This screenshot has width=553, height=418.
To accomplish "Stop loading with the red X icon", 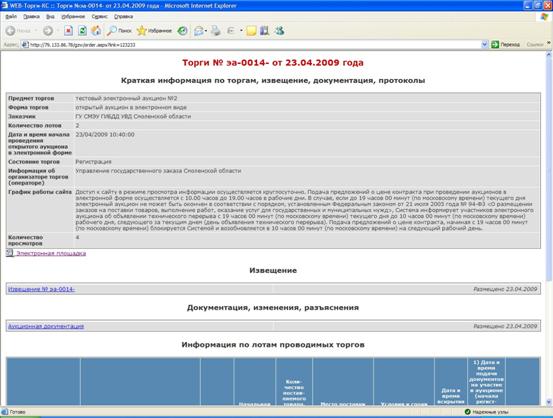I will click(x=68, y=31).
